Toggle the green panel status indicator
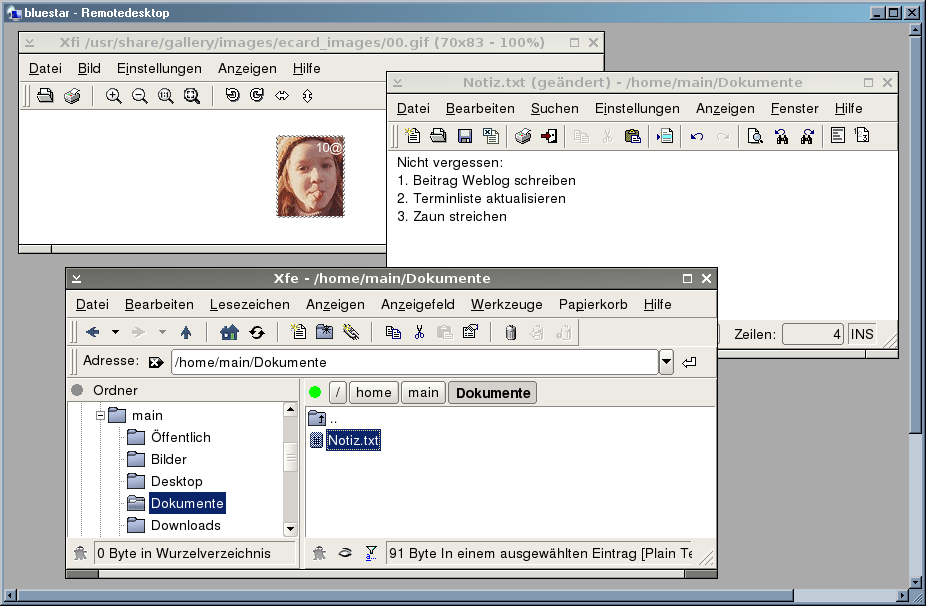This screenshot has width=926, height=606. [x=315, y=393]
